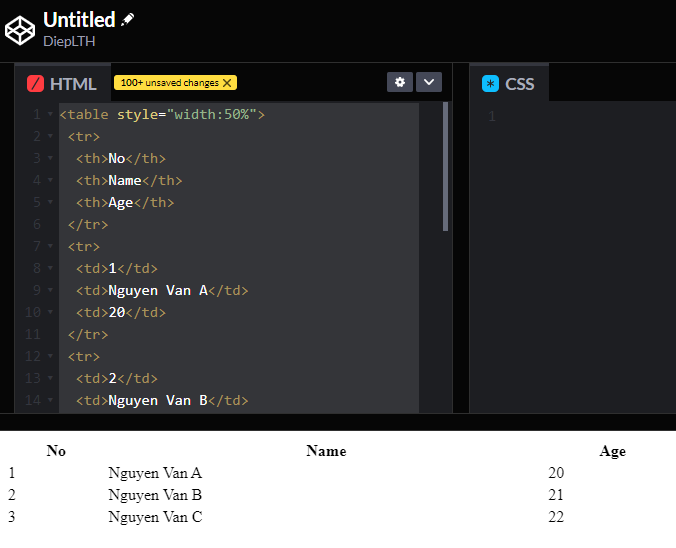
Task: Fold the tr block on line 2
Action: pyautogui.click(x=50, y=137)
